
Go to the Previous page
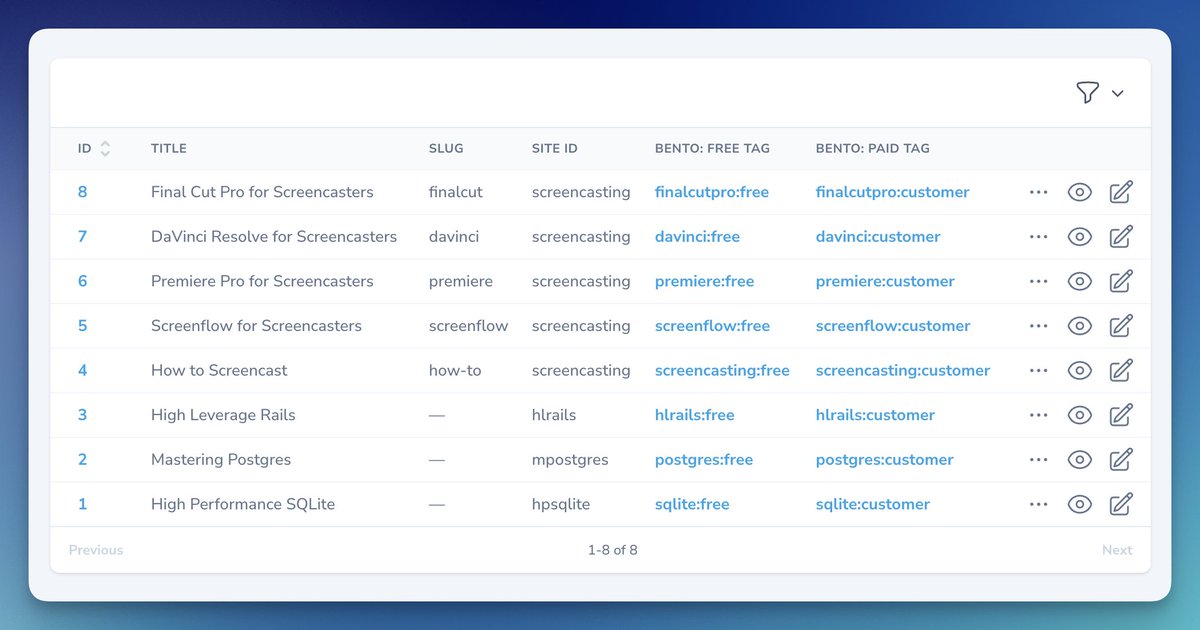point(96,550)
